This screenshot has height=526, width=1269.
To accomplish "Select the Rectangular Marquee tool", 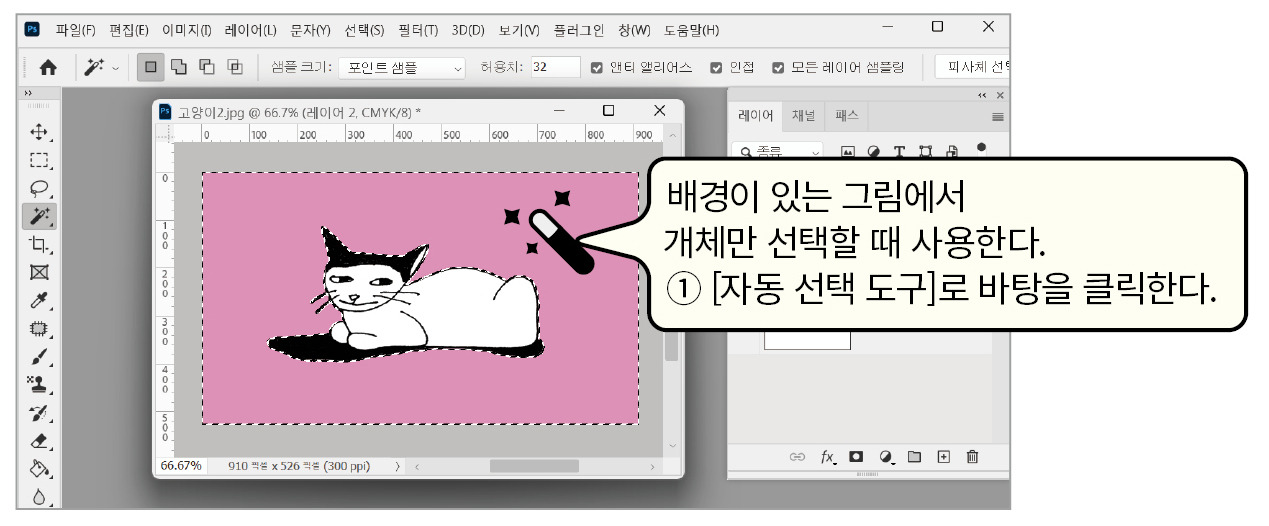I will pyautogui.click(x=40, y=160).
